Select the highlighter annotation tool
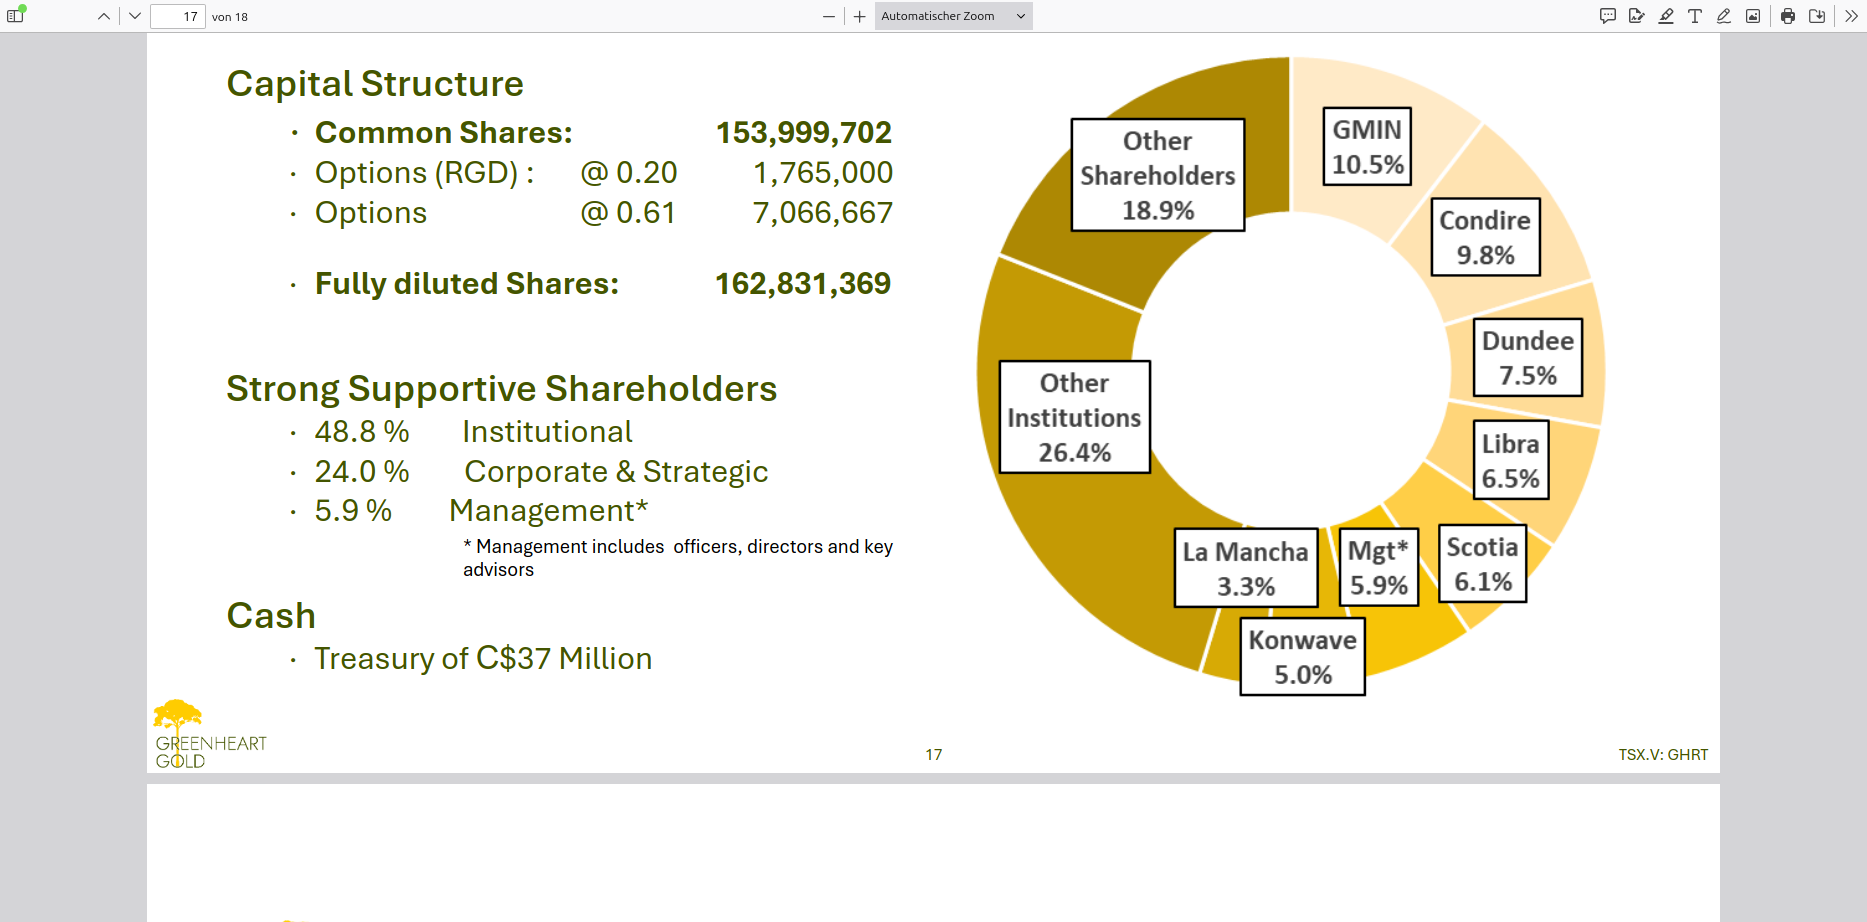1867x922 pixels. point(1666,16)
